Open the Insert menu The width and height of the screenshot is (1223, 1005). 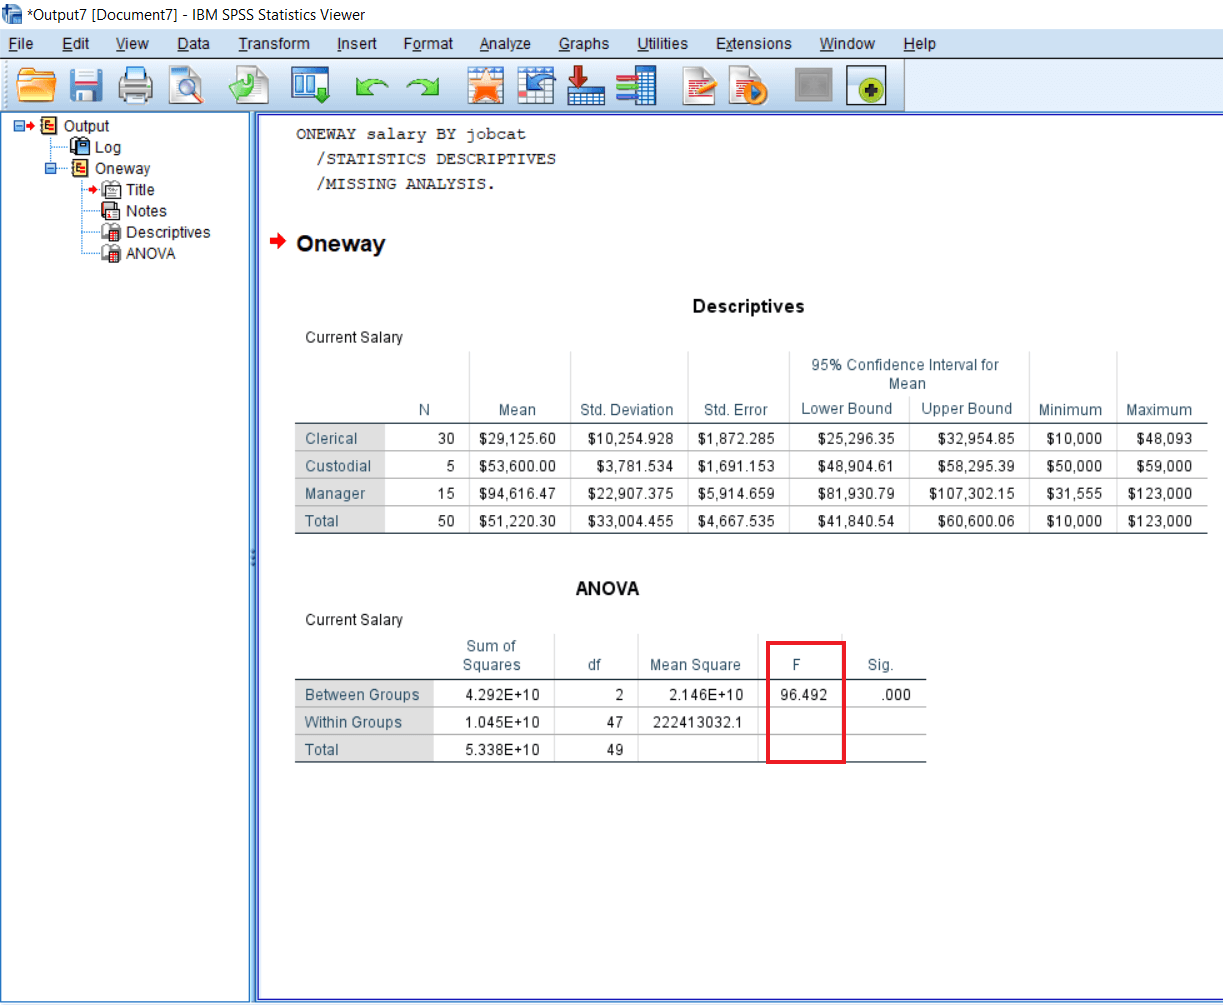(357, 44)
